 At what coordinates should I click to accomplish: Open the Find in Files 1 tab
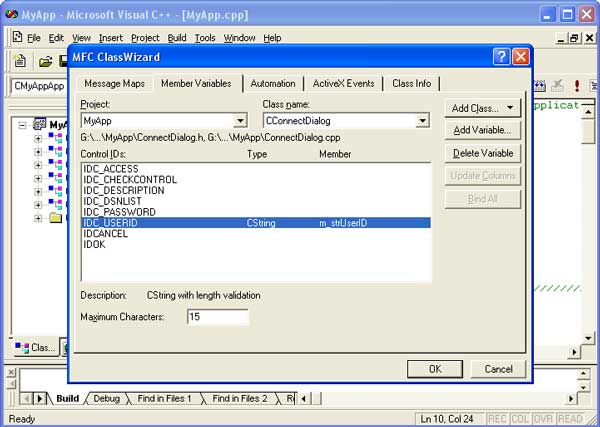[x=164, y=399]
